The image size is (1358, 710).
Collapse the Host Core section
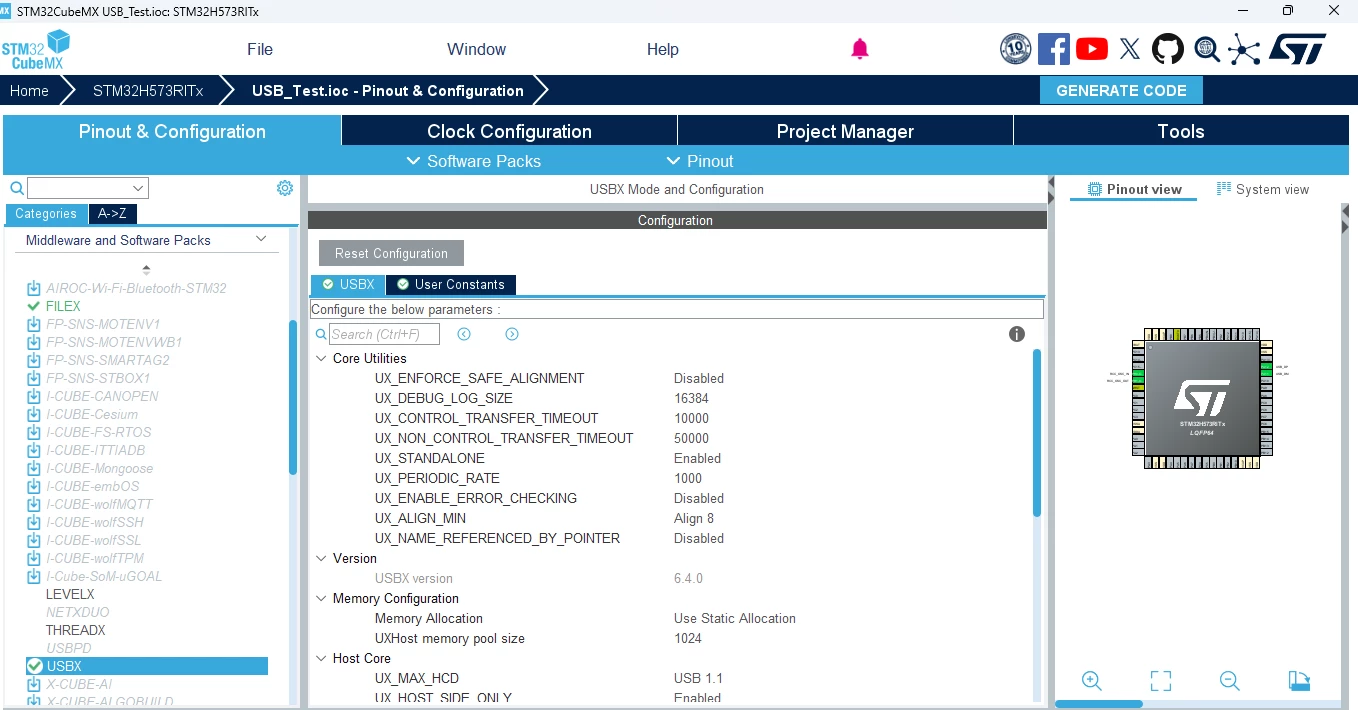pos(321,658)
